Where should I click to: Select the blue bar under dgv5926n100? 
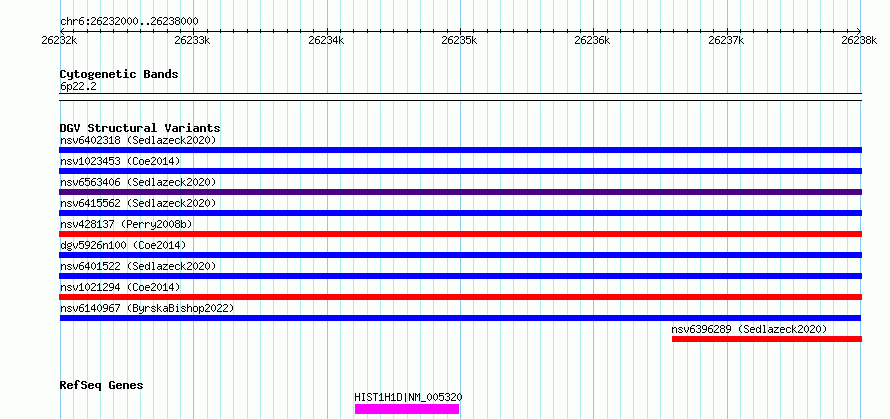pyautogui.click(x=460, y=255)
